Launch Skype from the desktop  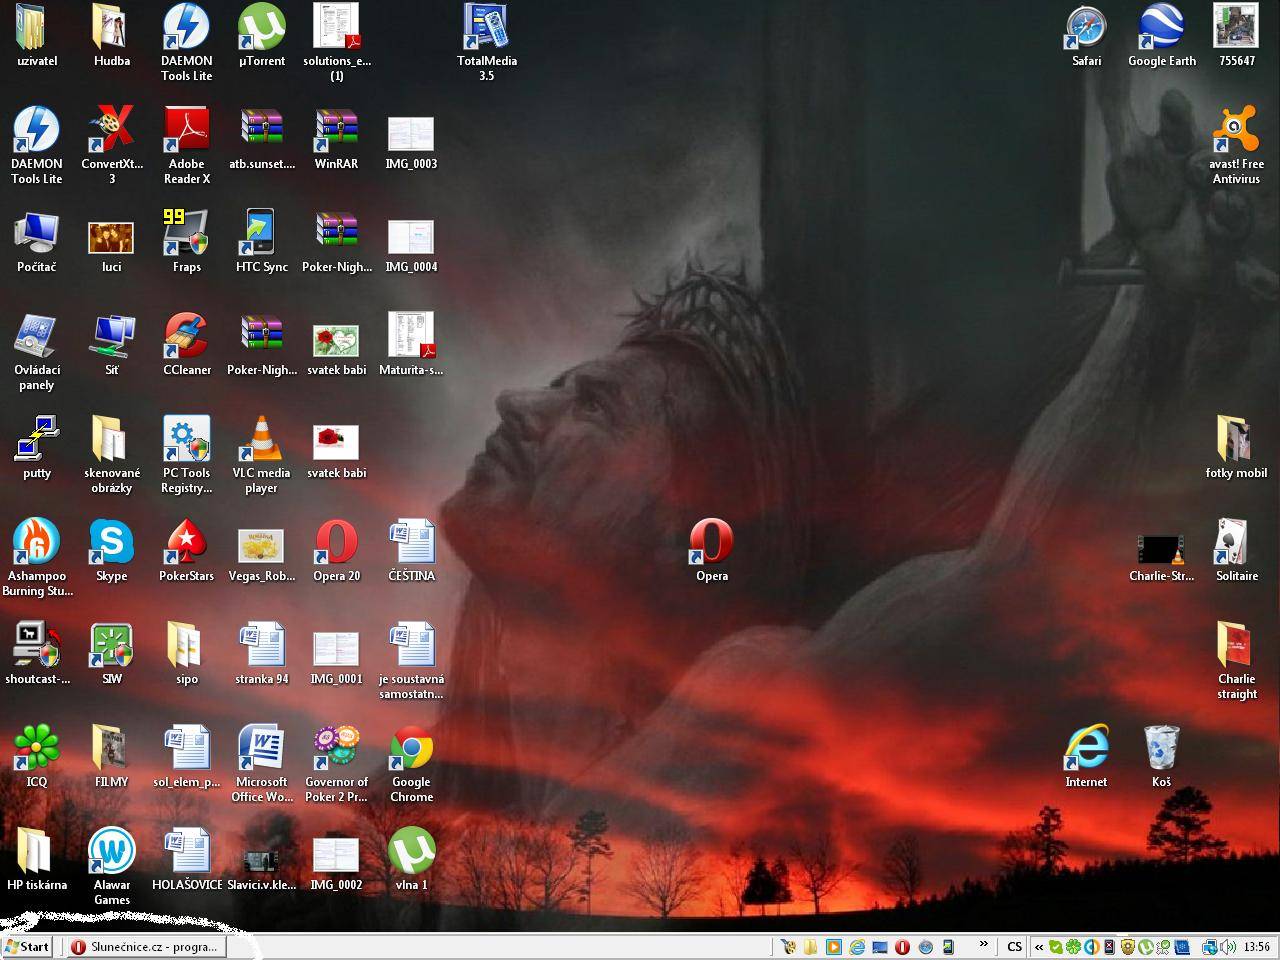point(111,550)
